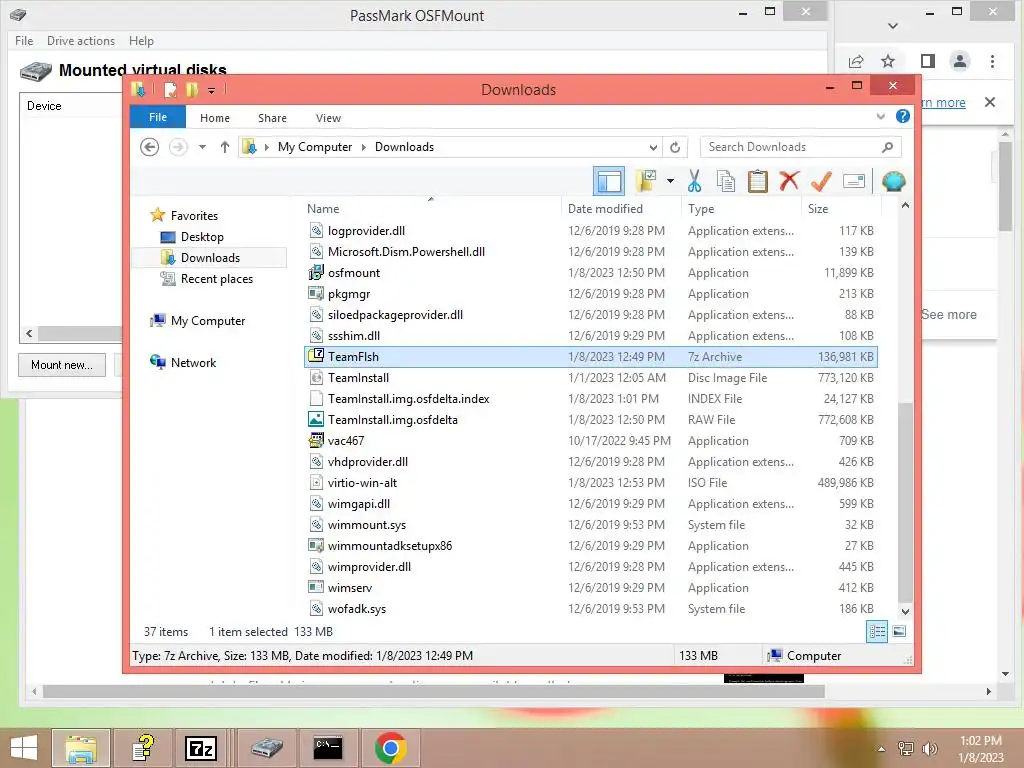1024x768 pixels.
Task: Click the volume tray icon
Action: pyautogui.click(x=929, y=748)
